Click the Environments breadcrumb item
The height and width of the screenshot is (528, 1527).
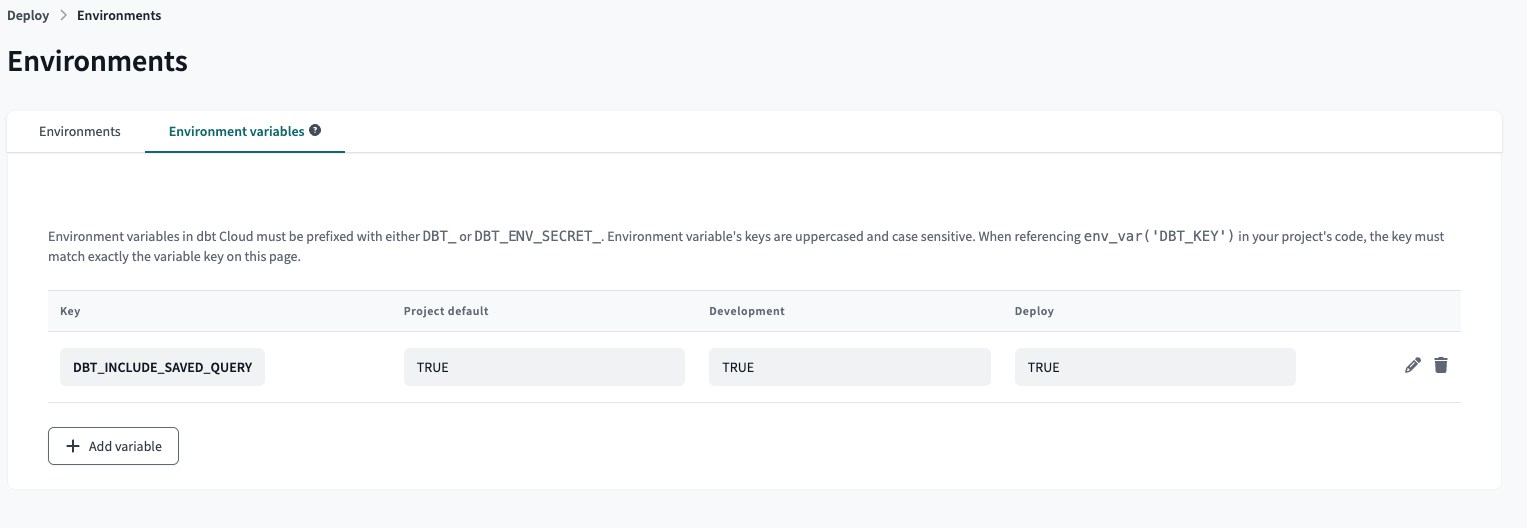click(x=119, y=16)
